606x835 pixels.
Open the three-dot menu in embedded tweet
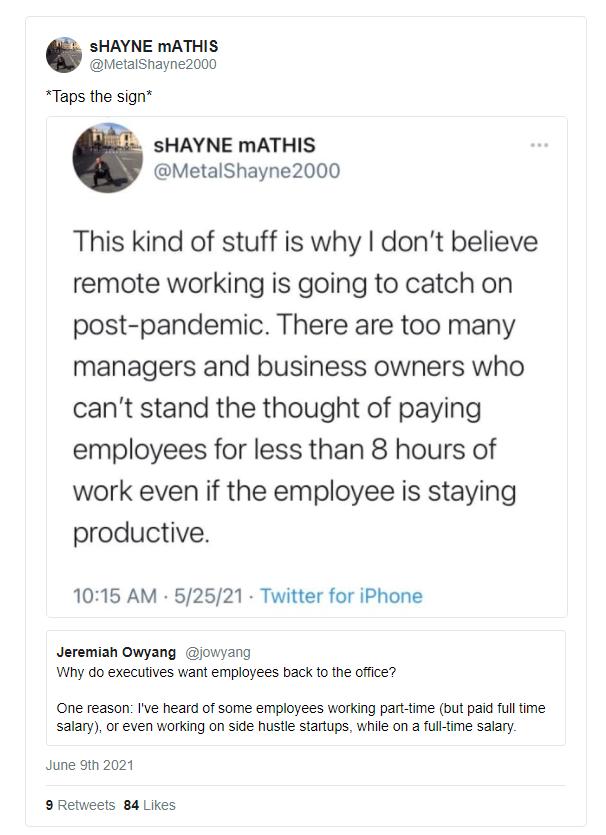coord(539,145)
